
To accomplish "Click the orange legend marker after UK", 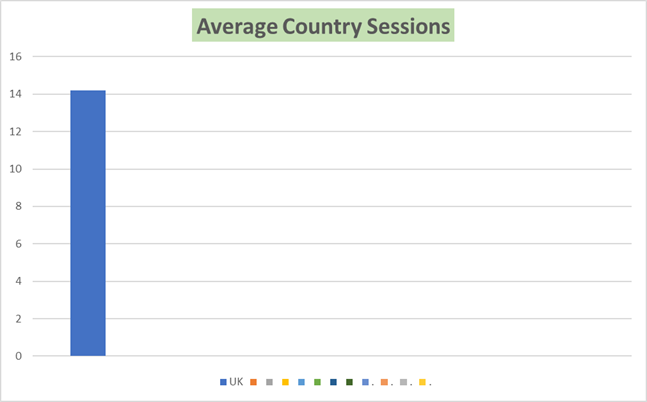I will [254, 382].
